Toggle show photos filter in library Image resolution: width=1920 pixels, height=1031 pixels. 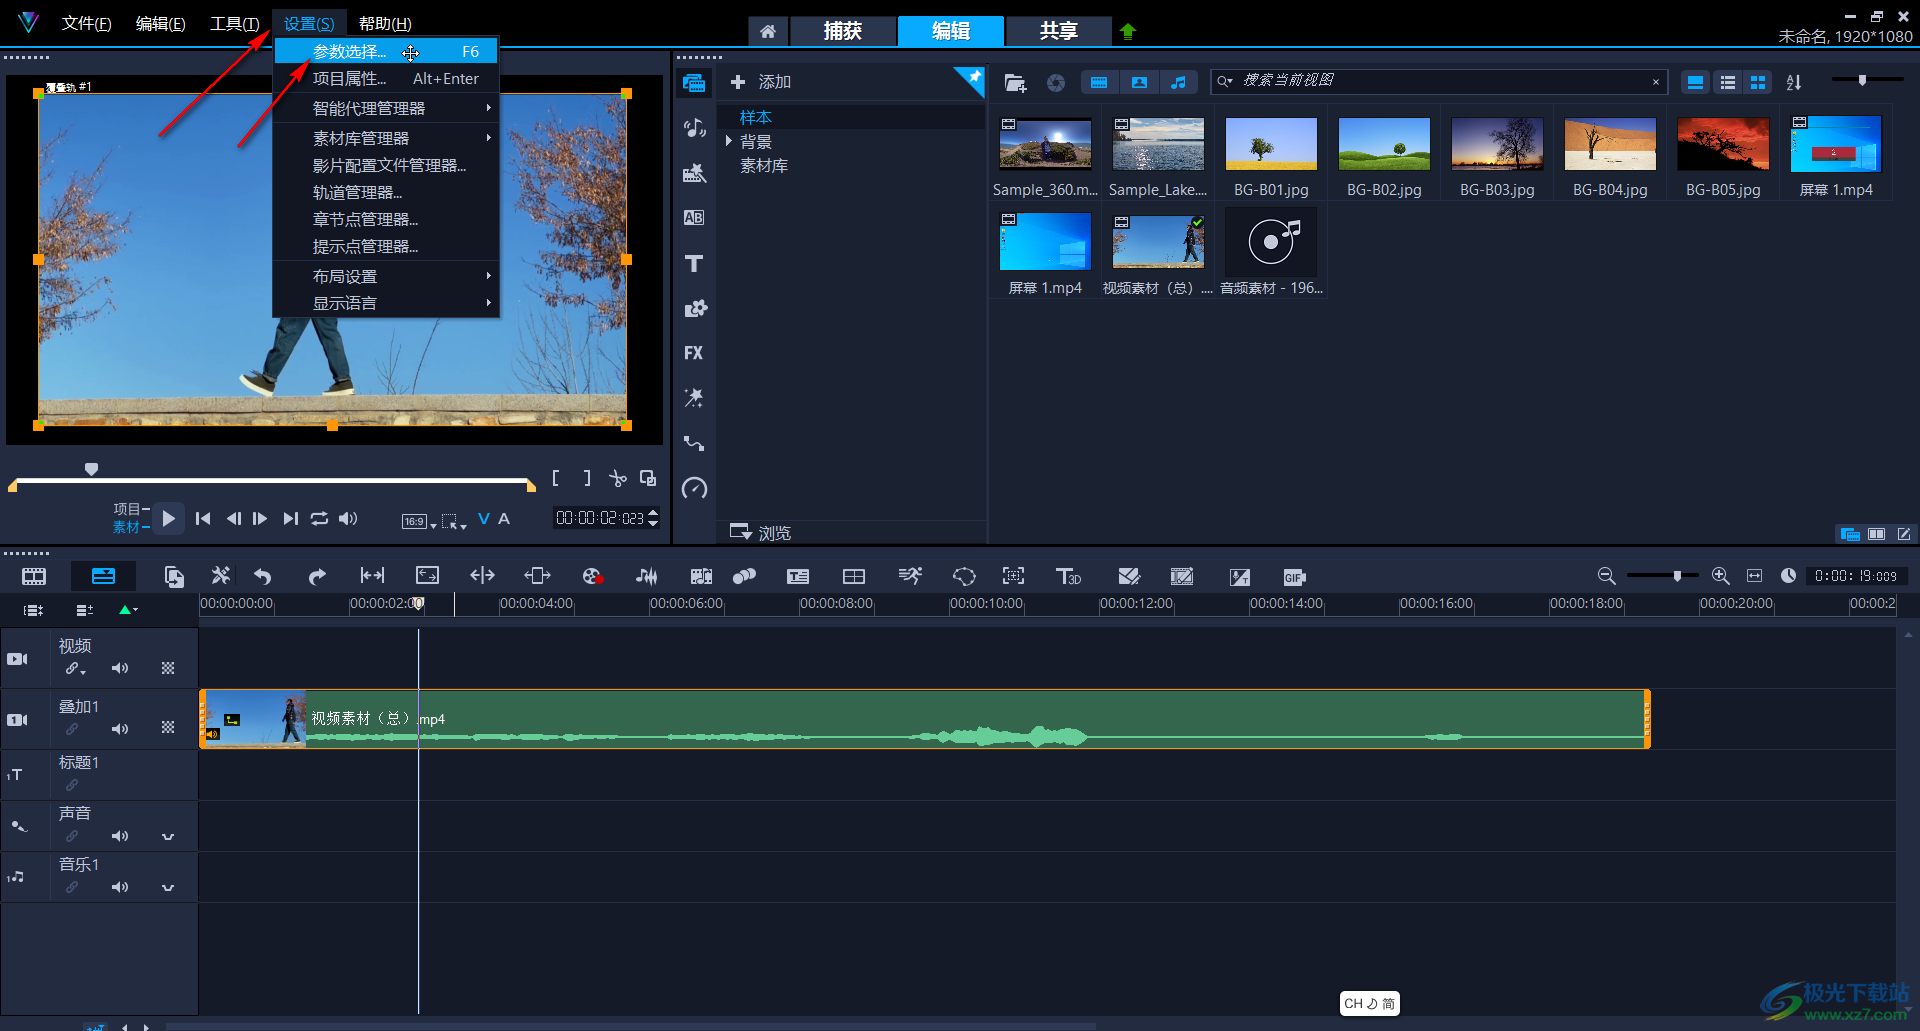pyautogui.click(x=1139, y=82)
